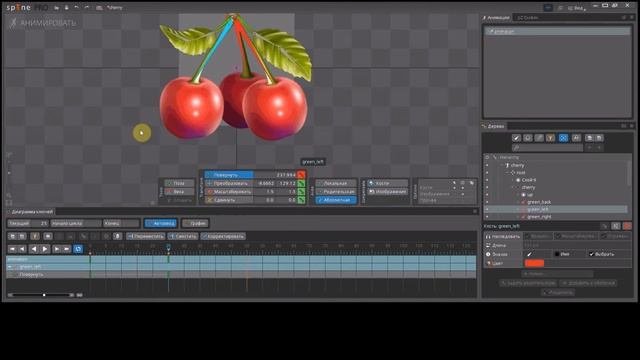This screenshot has height=360, width=640.
Task: Choose Локальная axes option
Action: tap(336, 183)
